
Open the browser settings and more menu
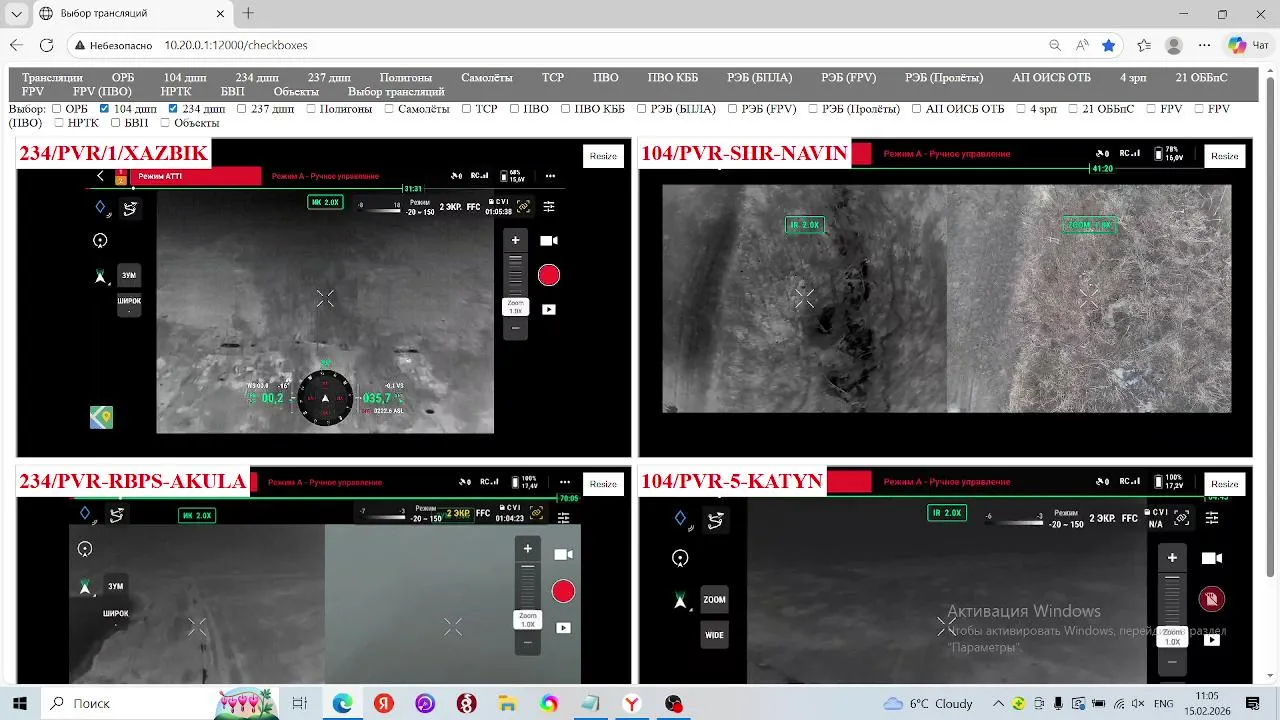pos(1205,45)
